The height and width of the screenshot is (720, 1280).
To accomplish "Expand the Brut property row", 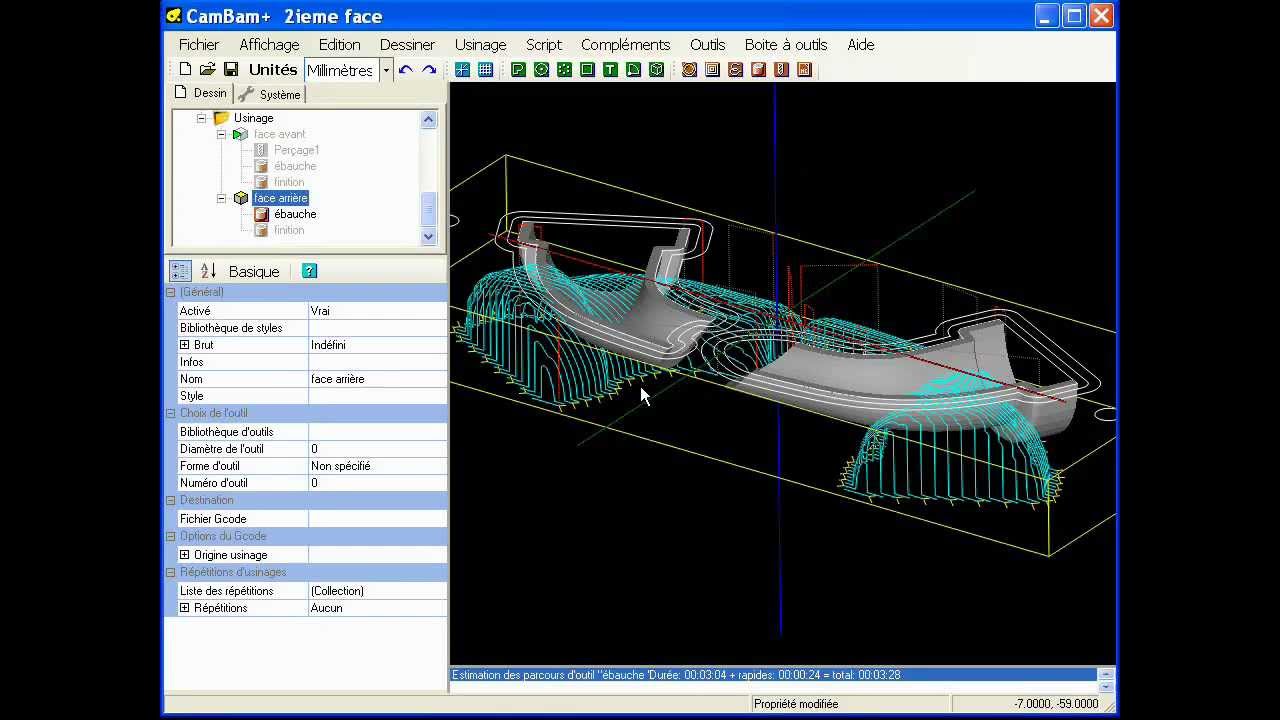I will [184, 345].
